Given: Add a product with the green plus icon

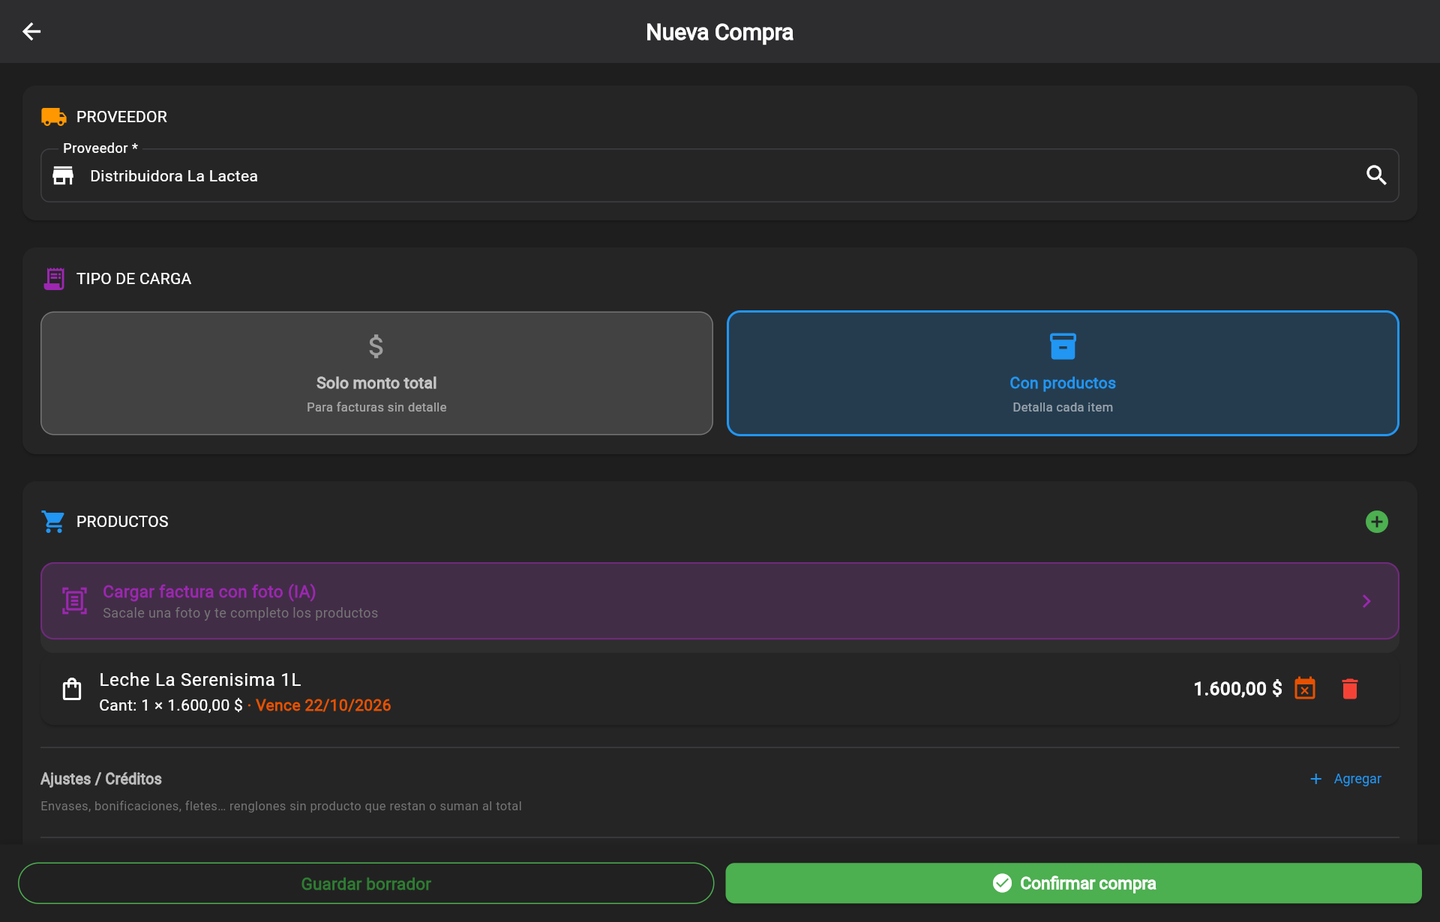Looking at the screenshot, I should tap(1377, 522).
